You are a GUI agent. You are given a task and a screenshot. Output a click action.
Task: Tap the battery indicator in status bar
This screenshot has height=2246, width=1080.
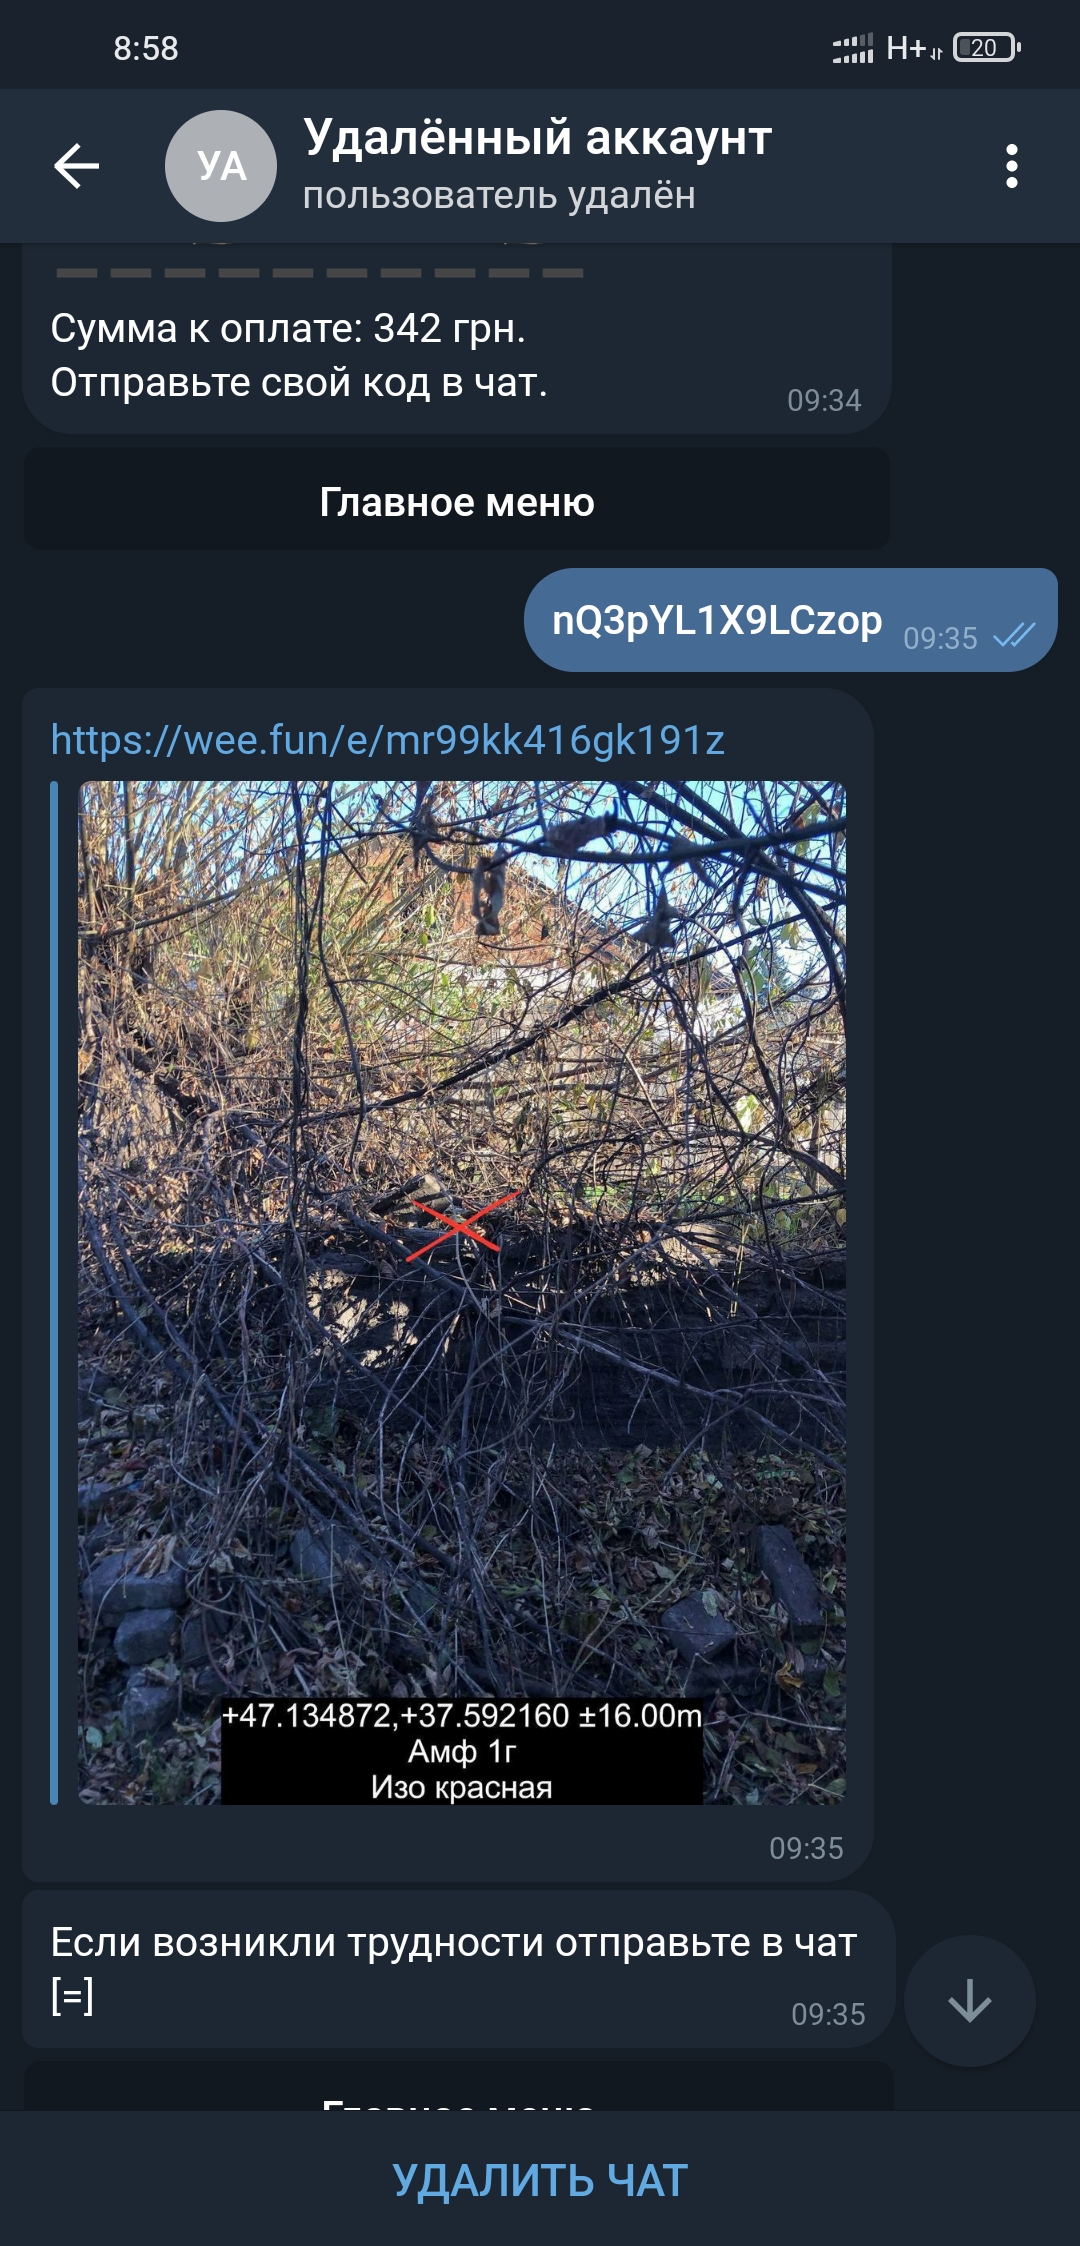[x=987, y=47]
